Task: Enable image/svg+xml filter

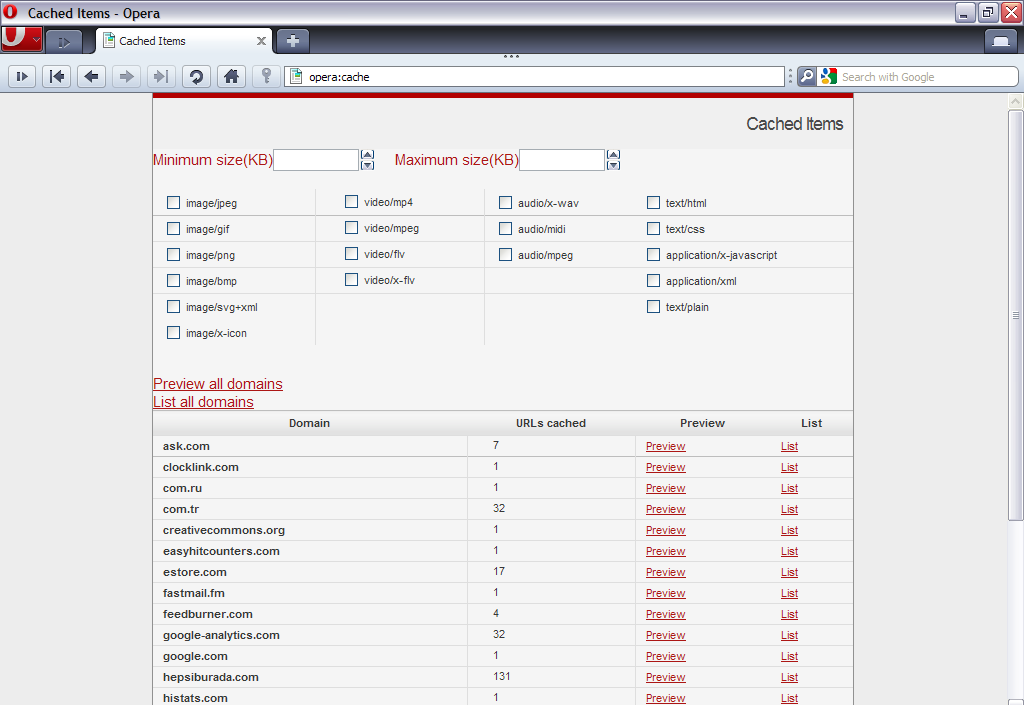Action: click(x=173, y=307)
